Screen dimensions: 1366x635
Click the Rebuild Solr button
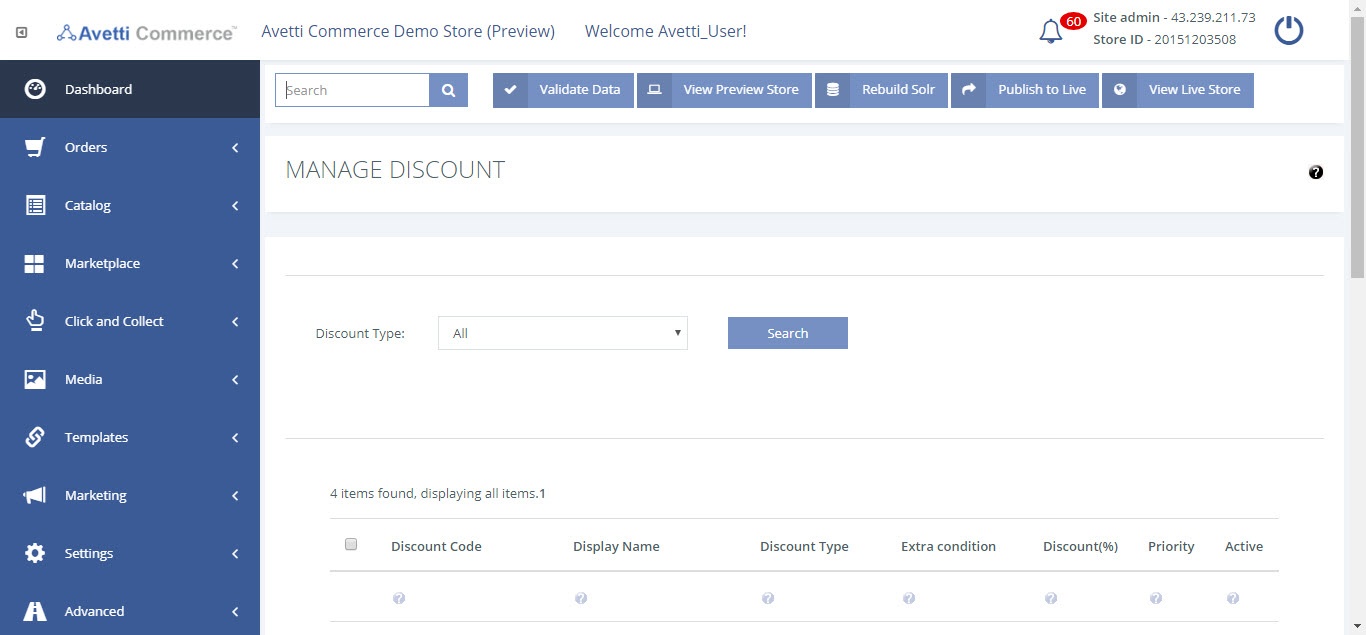tap(881, 90)
